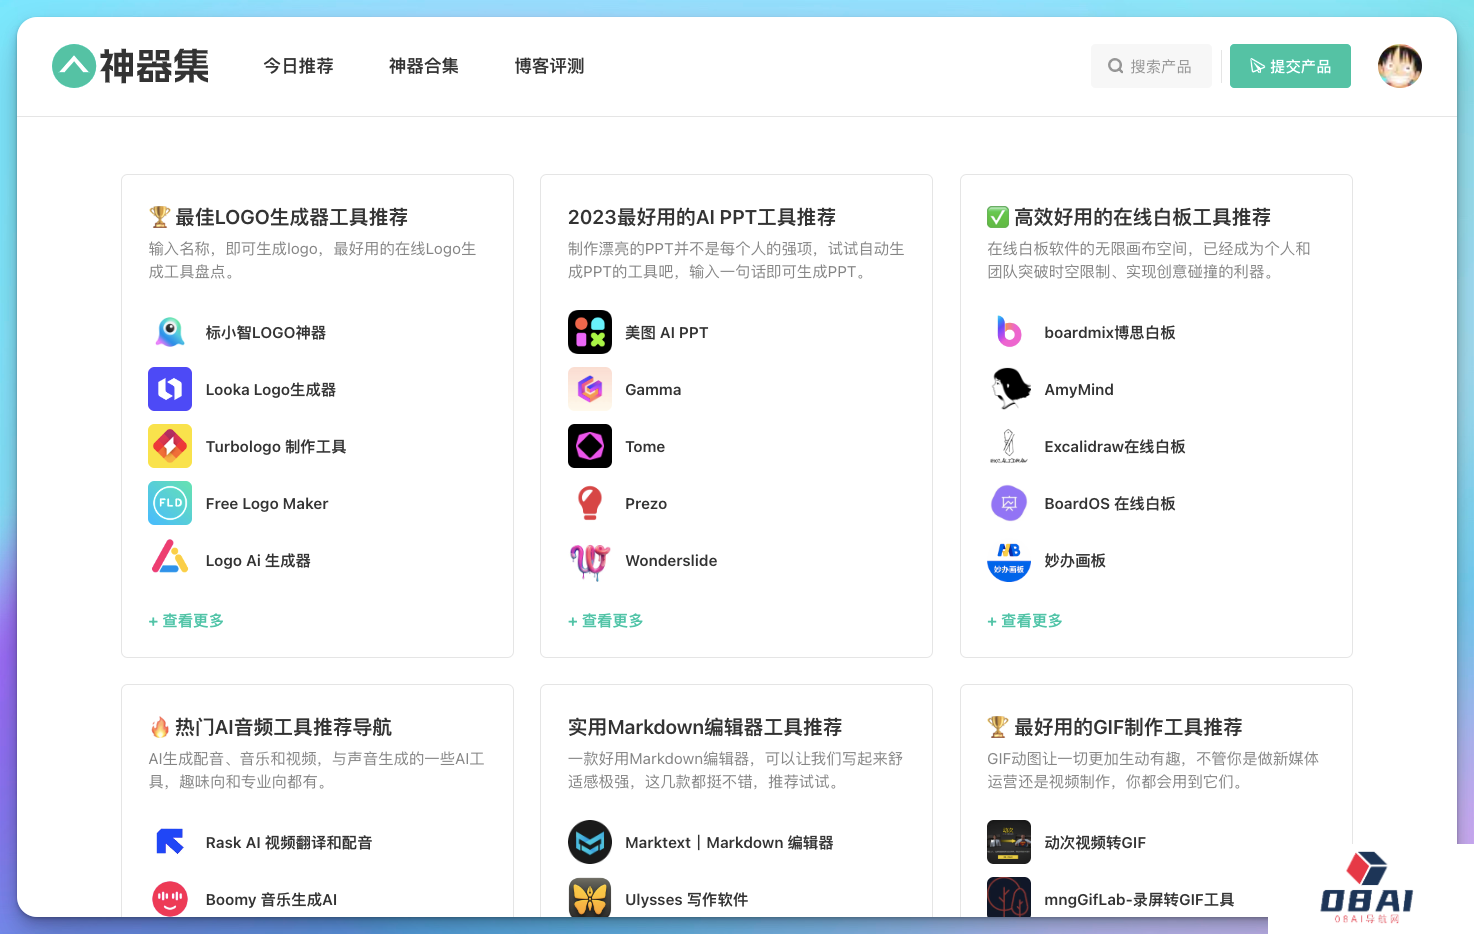Click the 美图 AI PPT text
The image size is (1474, 934).
click(667, 332)
